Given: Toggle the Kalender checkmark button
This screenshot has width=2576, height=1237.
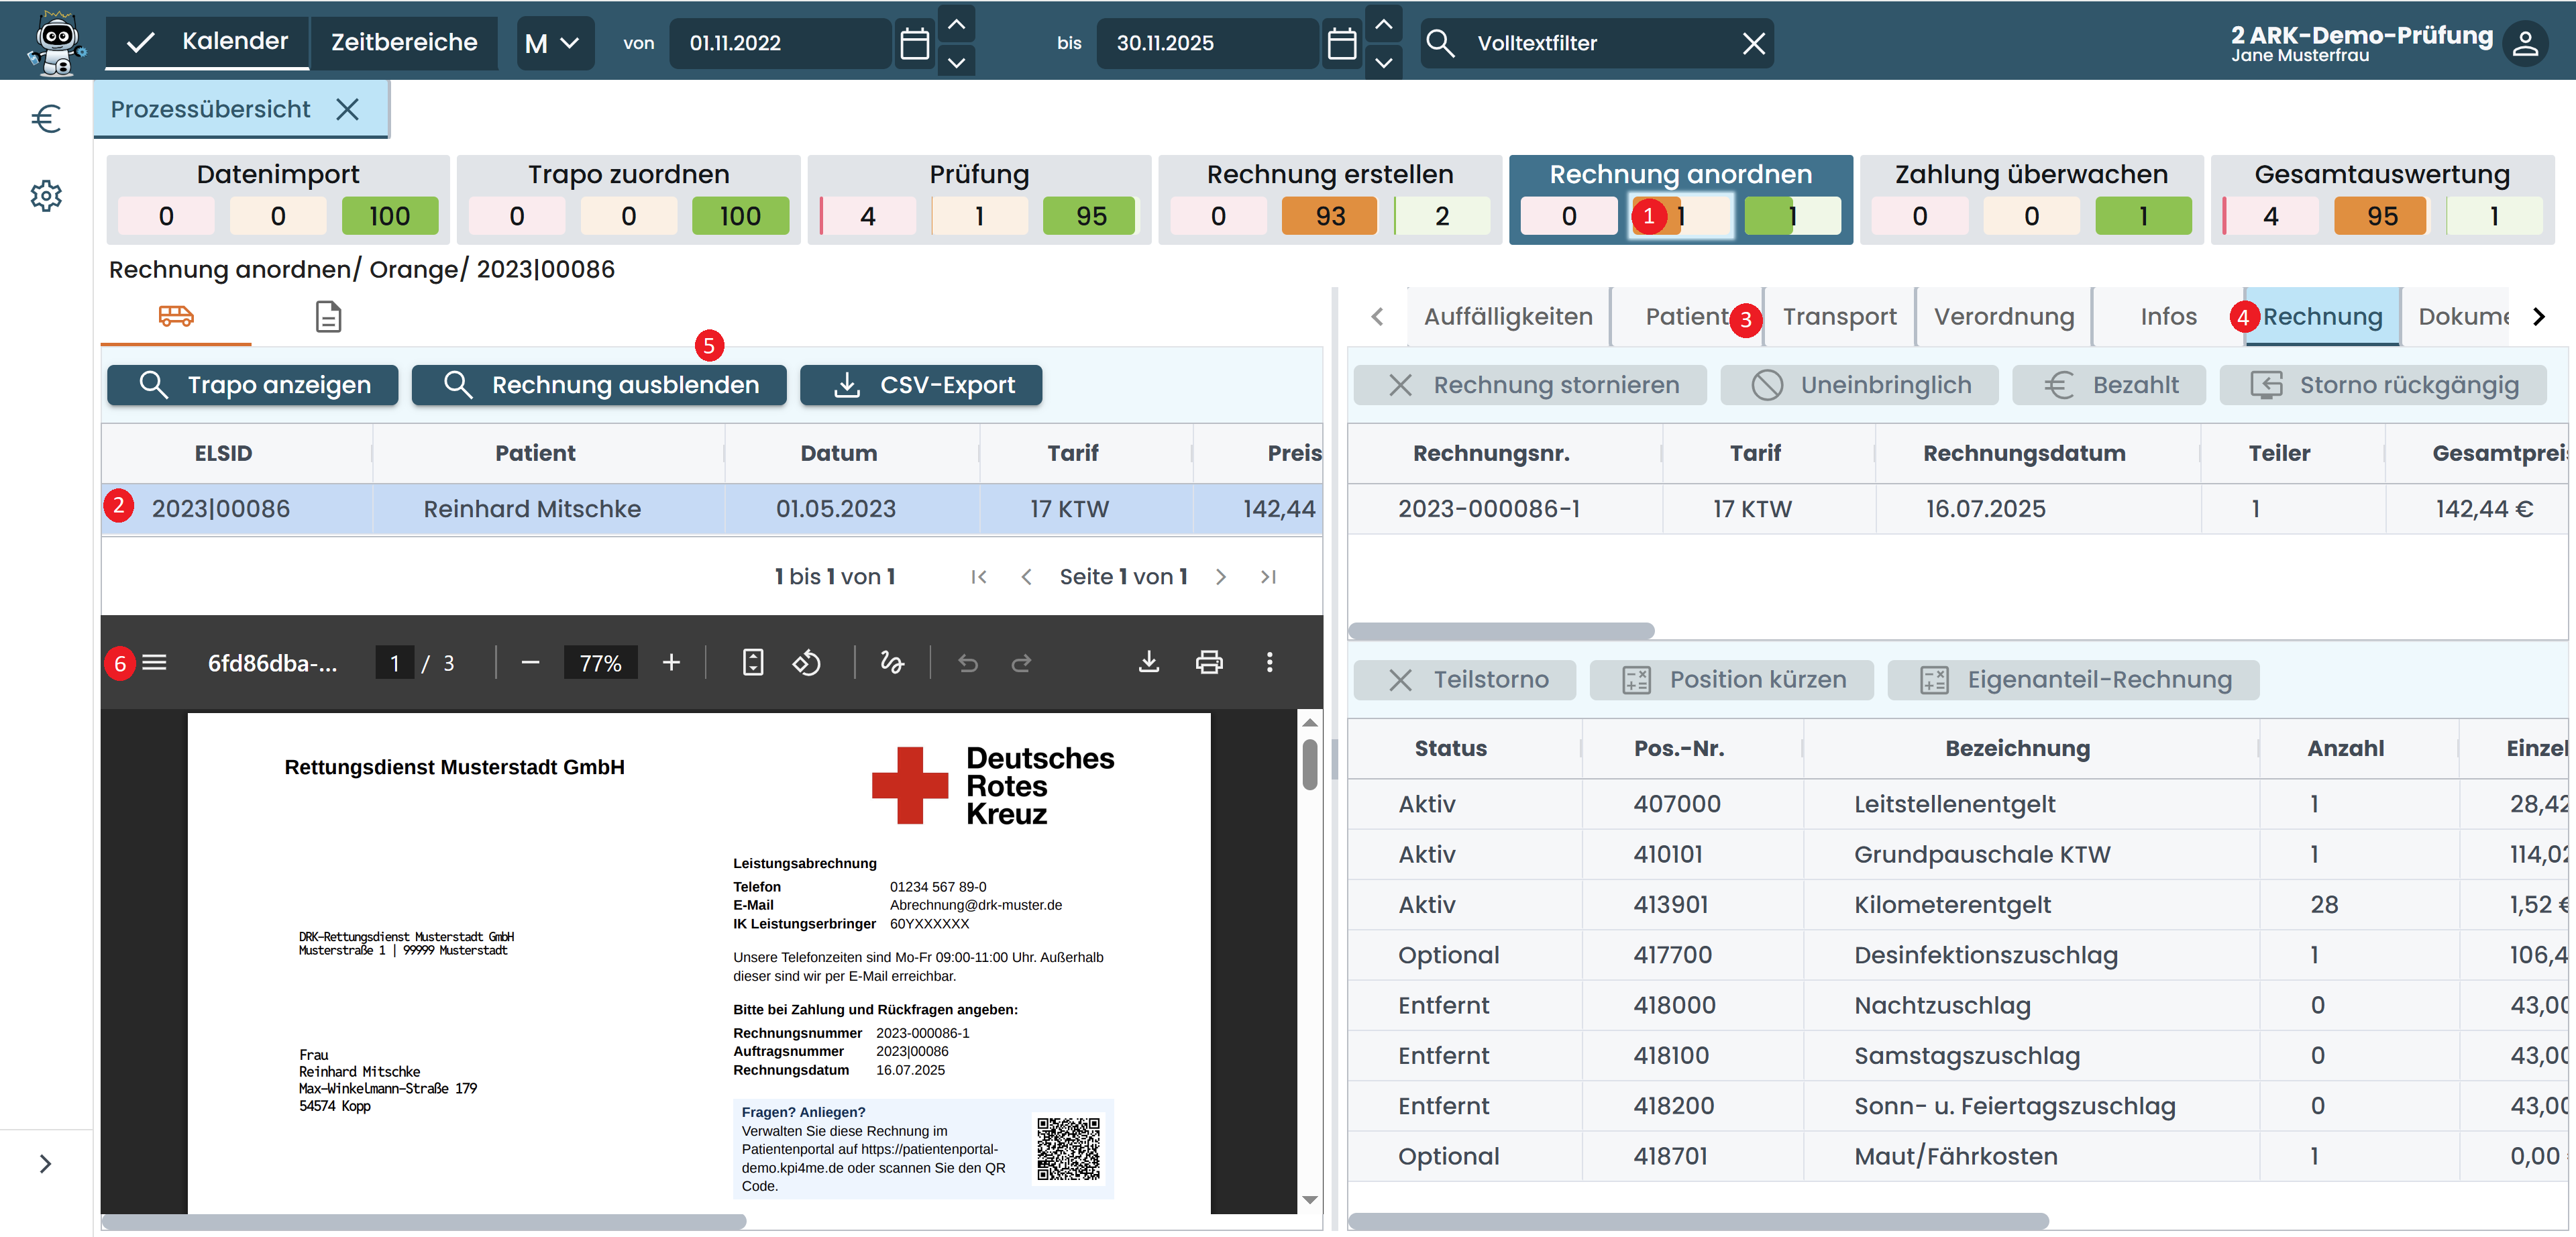Looking at the screenshot, I should click(x=141, y=42).
